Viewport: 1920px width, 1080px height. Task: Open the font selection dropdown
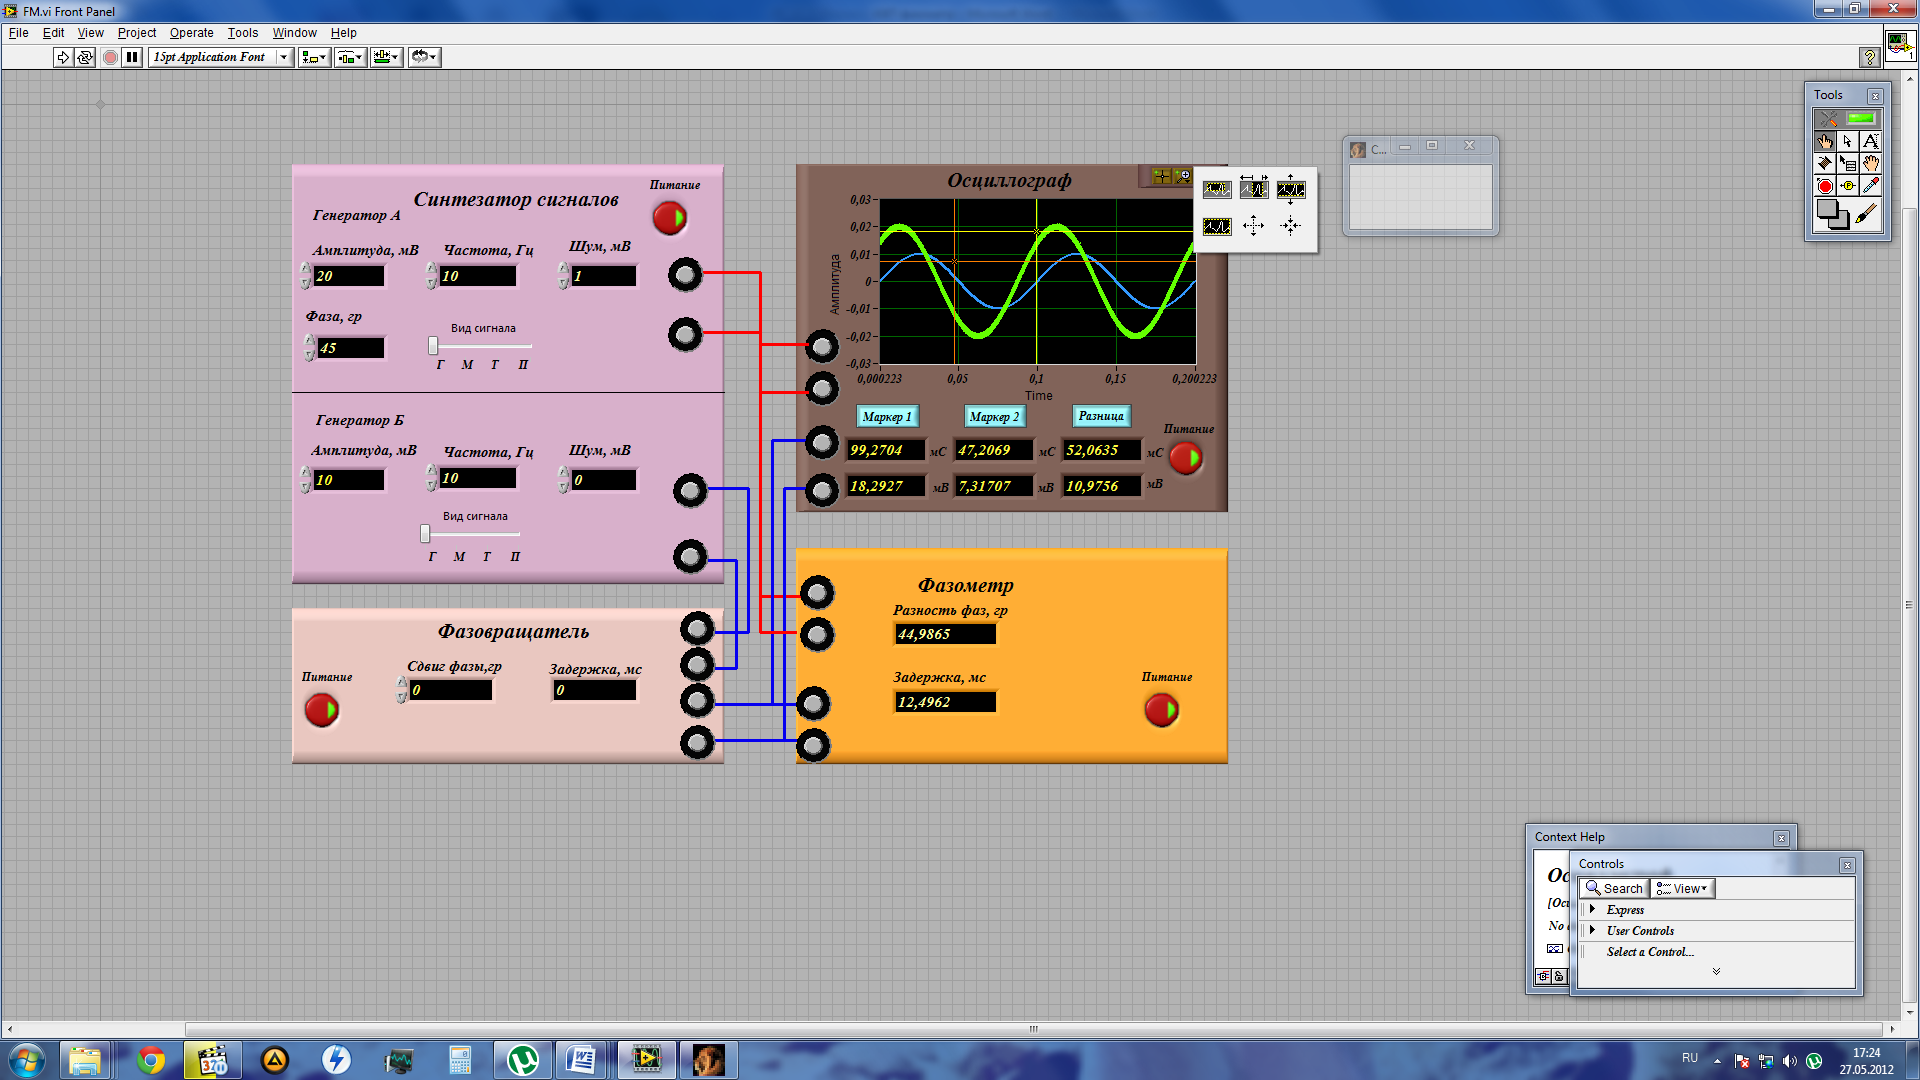(x=221, y=57)
